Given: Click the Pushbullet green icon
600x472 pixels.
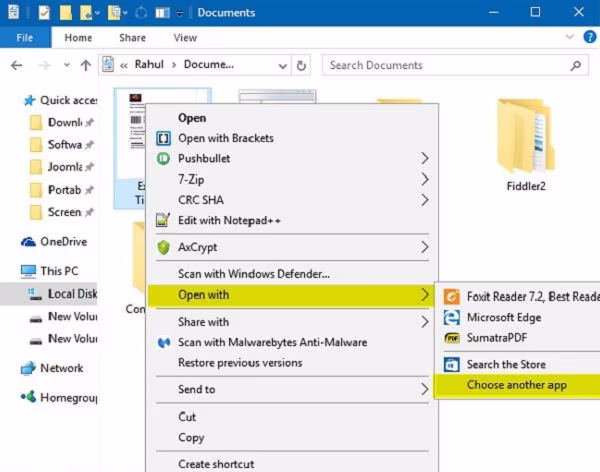Looking at the screenshot, I should [x=163, y=158].
